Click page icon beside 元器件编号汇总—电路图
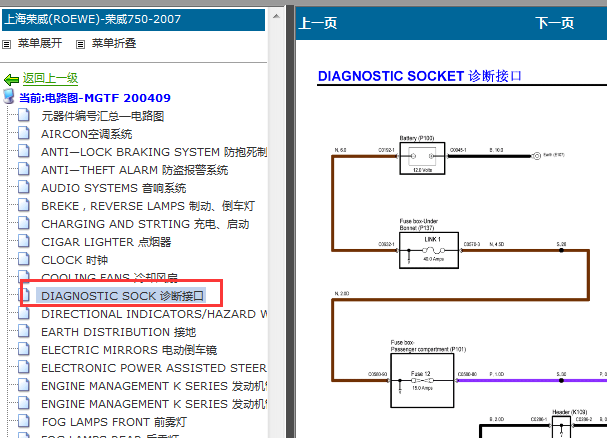Screen dimensions: 607x438 pos(24,115)
